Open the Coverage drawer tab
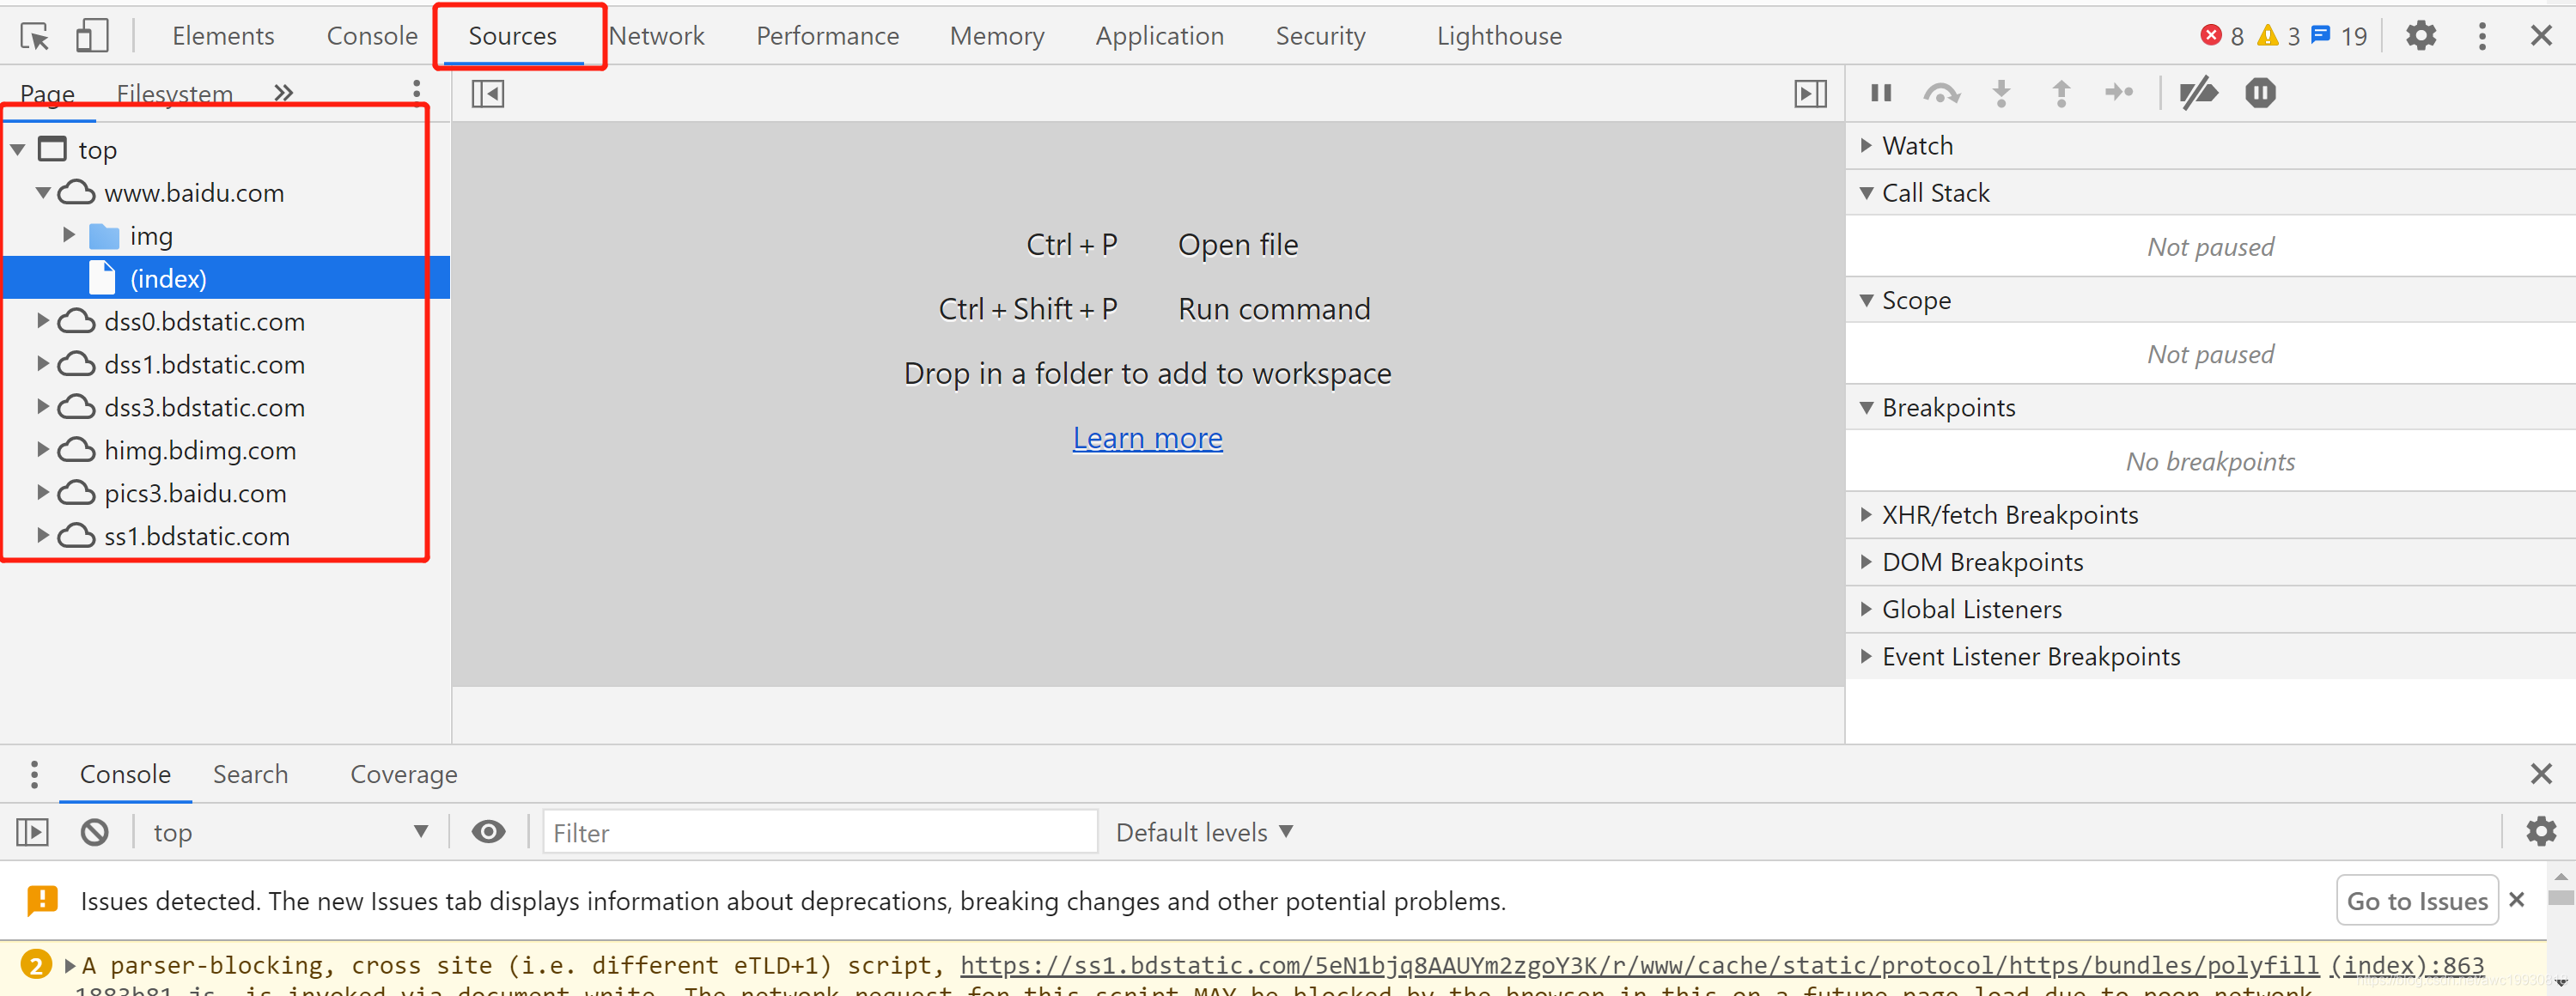The width and height of the screenshot is (2576, 996). 403,774
